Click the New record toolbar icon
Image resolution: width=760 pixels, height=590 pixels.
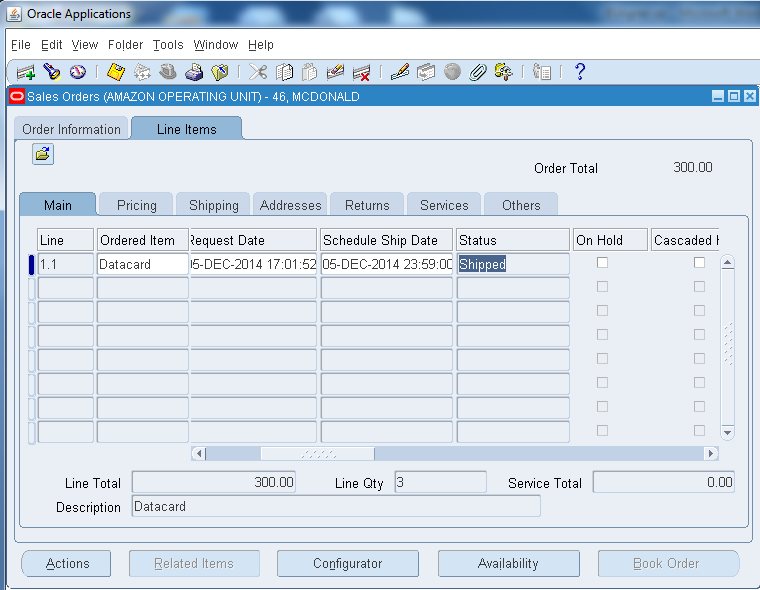25,72
